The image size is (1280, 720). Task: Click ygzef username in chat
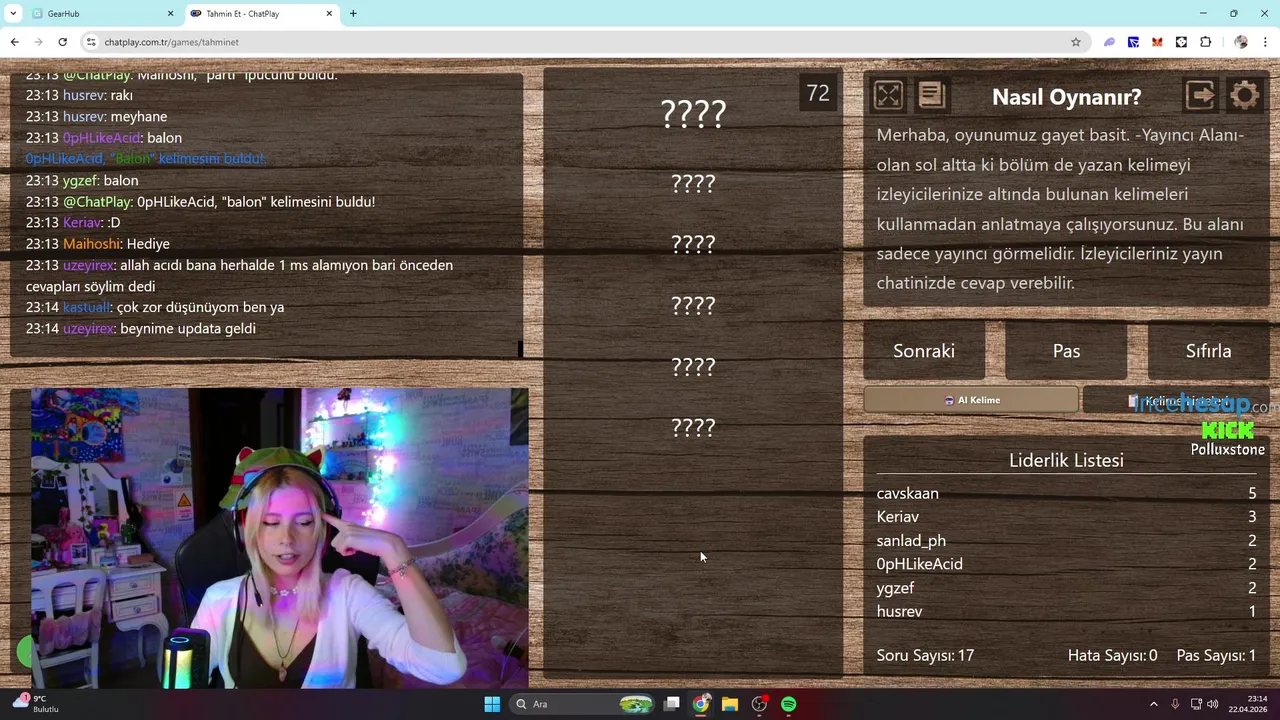(x=80, y=181)
